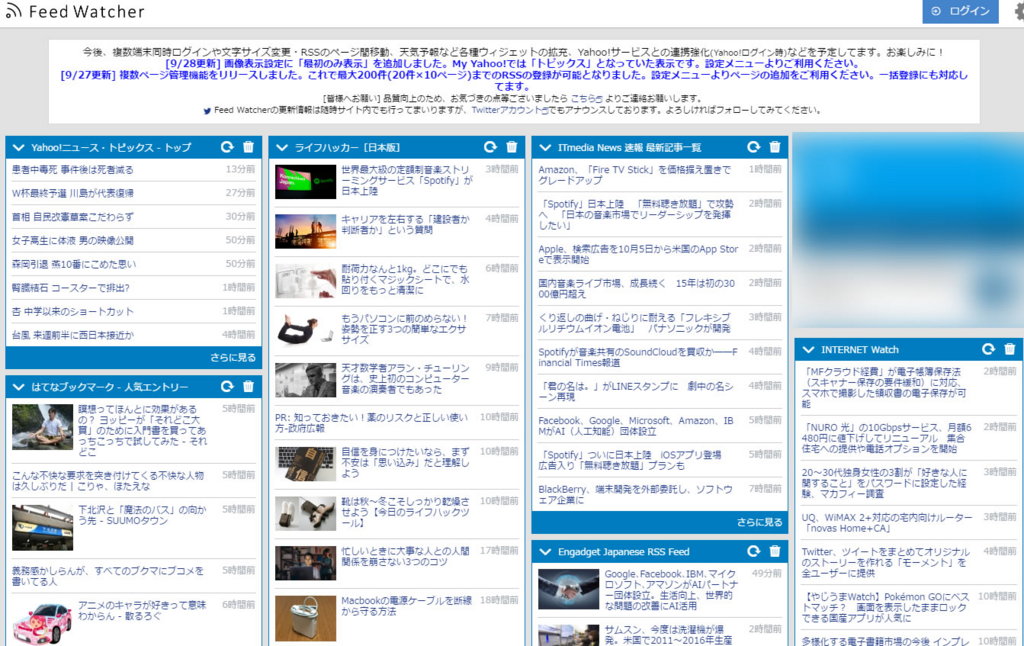This screenshot has height=646, width=1024.
Task: Open headline 台風 来週前半に西日本接近か
Action: 72,335
